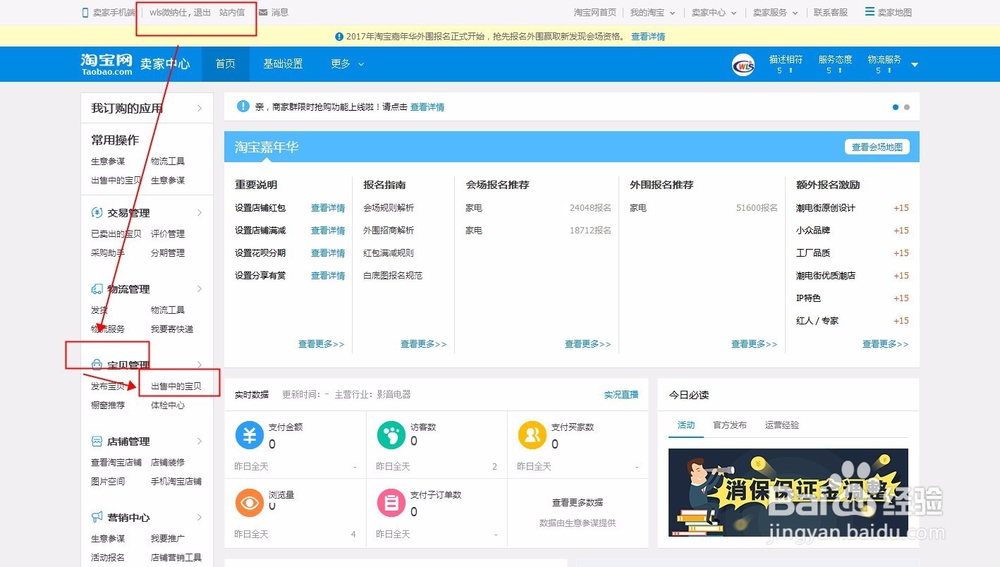The width and height of the screenshot is (1000, 567).
Task: Switch to the 官方发布 tab
Action: tap(730, 425)
